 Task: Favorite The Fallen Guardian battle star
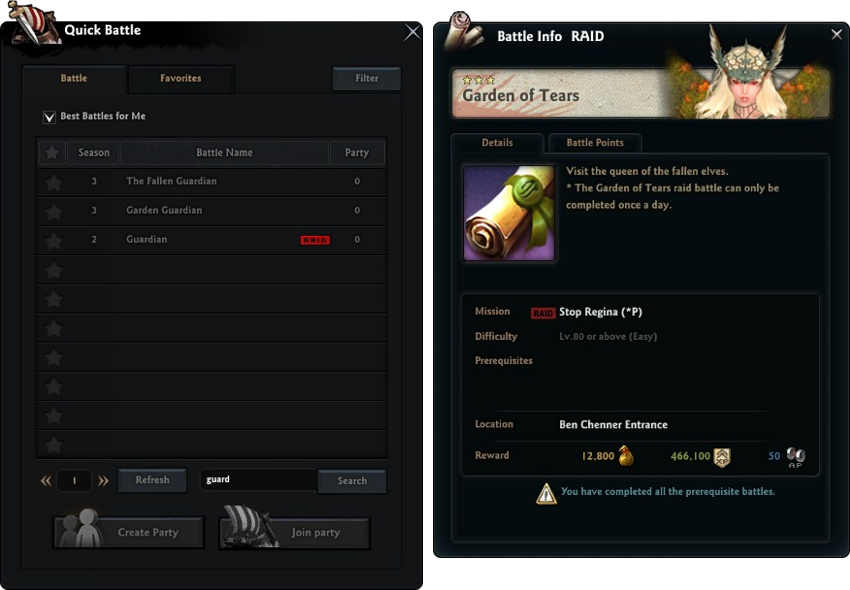tap(54, 182)
